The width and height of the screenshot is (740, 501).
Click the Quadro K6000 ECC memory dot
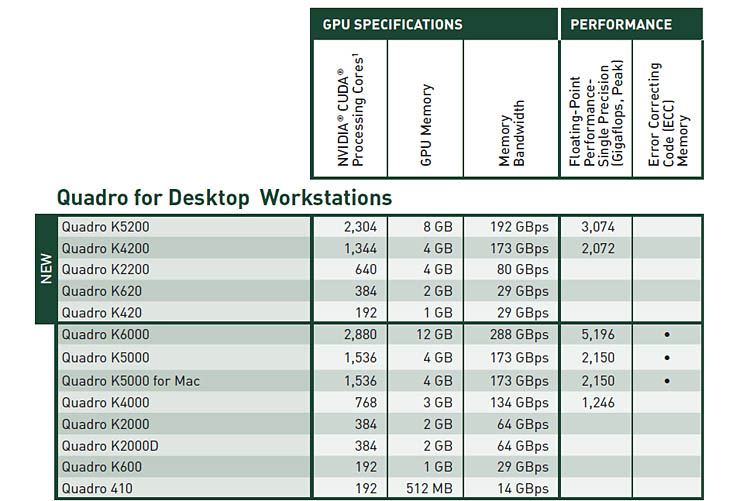tap(667, 335)
